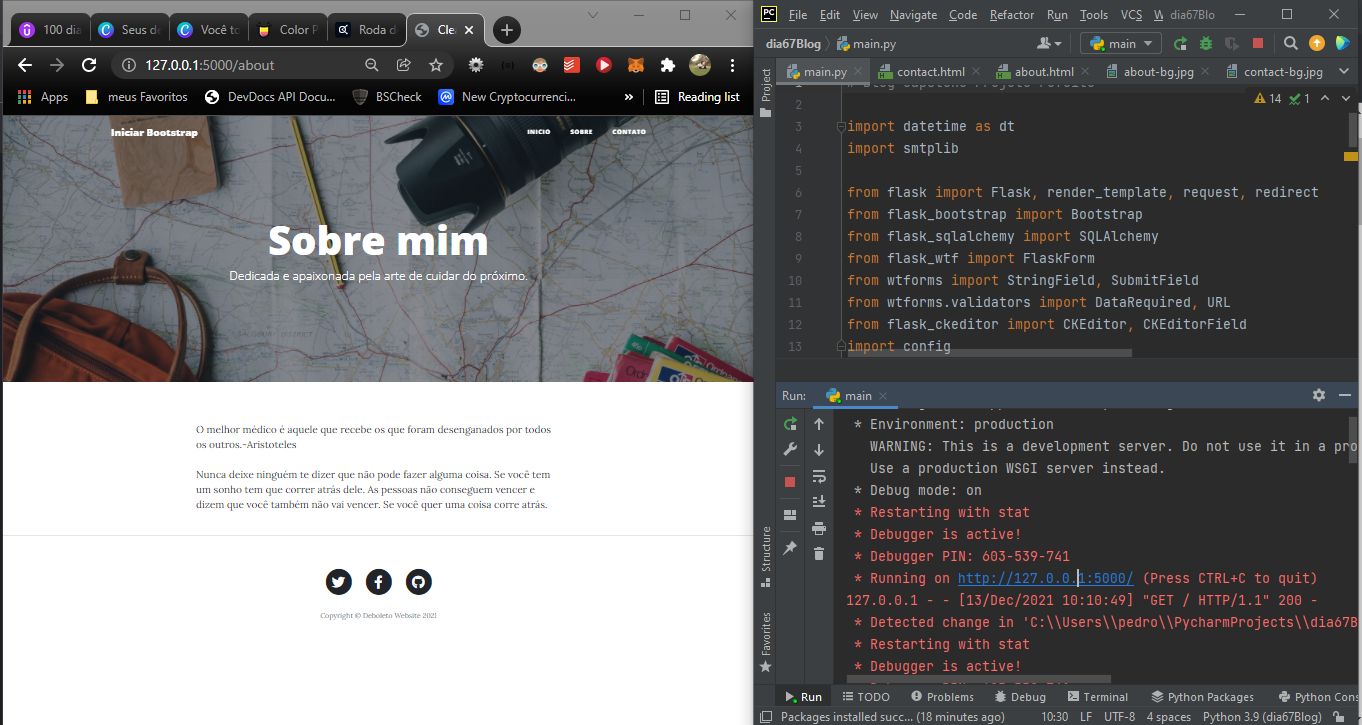Toggle soft-wrap in the Run console
The image size is (1362, 725).
(x=819, y=476)
